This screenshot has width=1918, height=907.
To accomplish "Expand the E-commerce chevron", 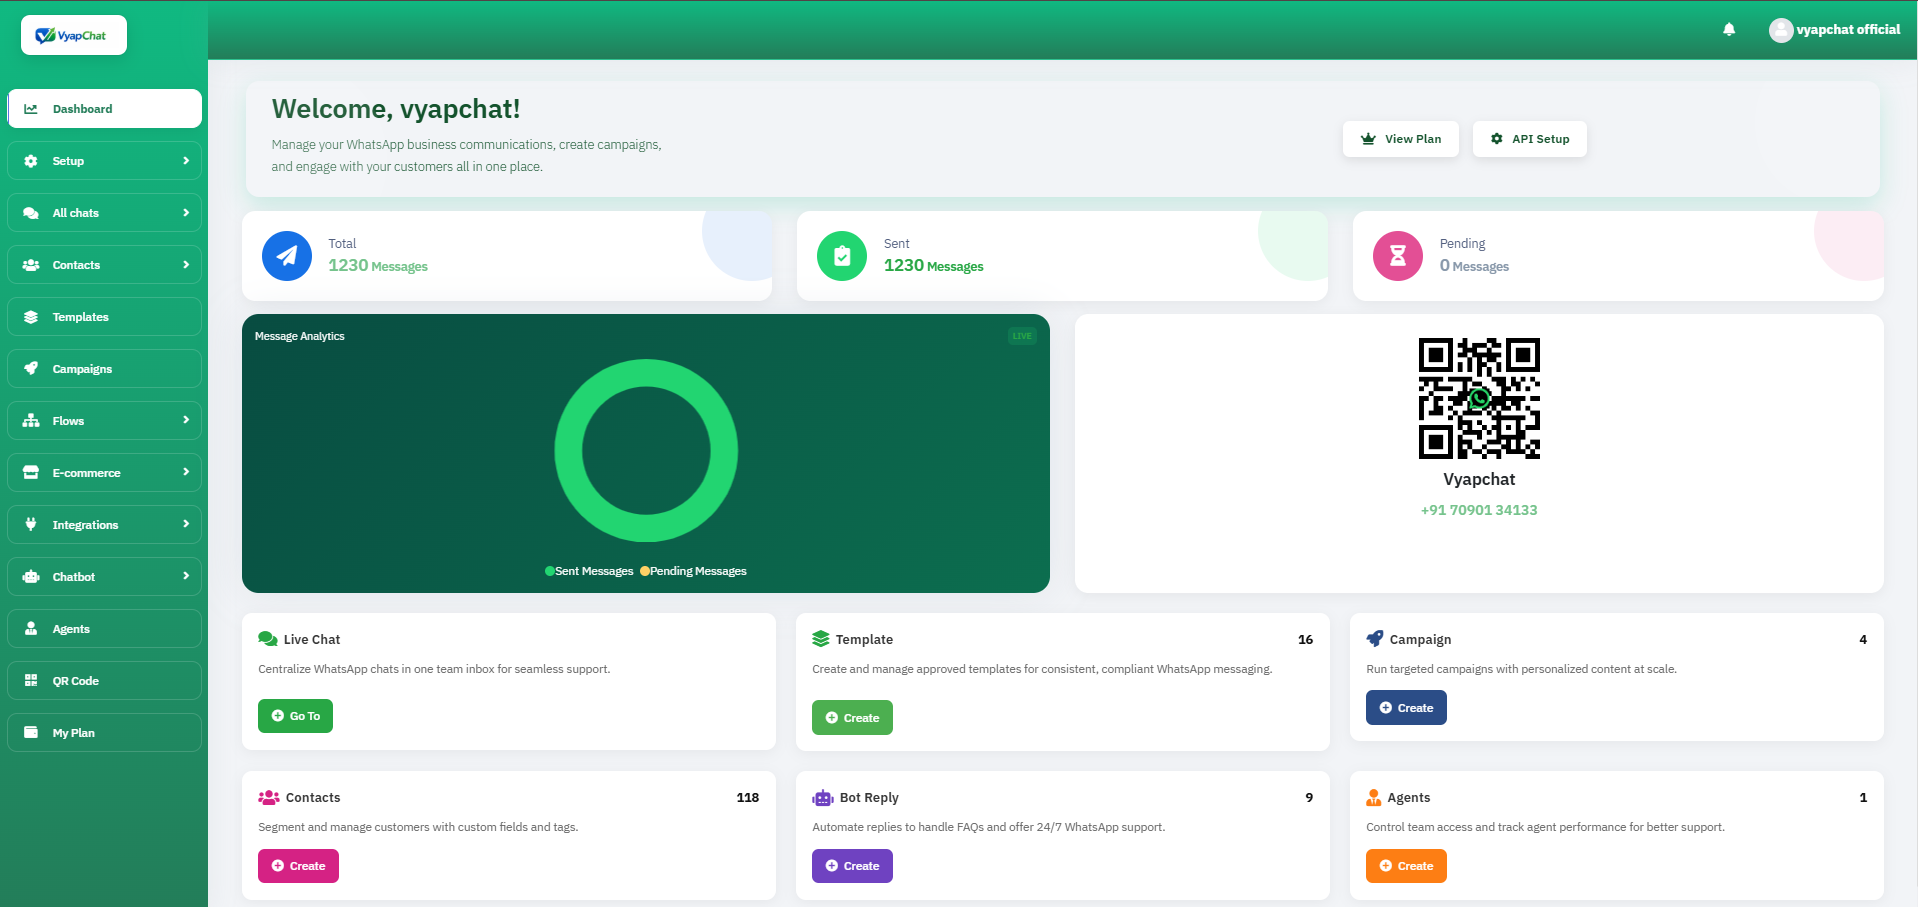I will tap(186, 472).
